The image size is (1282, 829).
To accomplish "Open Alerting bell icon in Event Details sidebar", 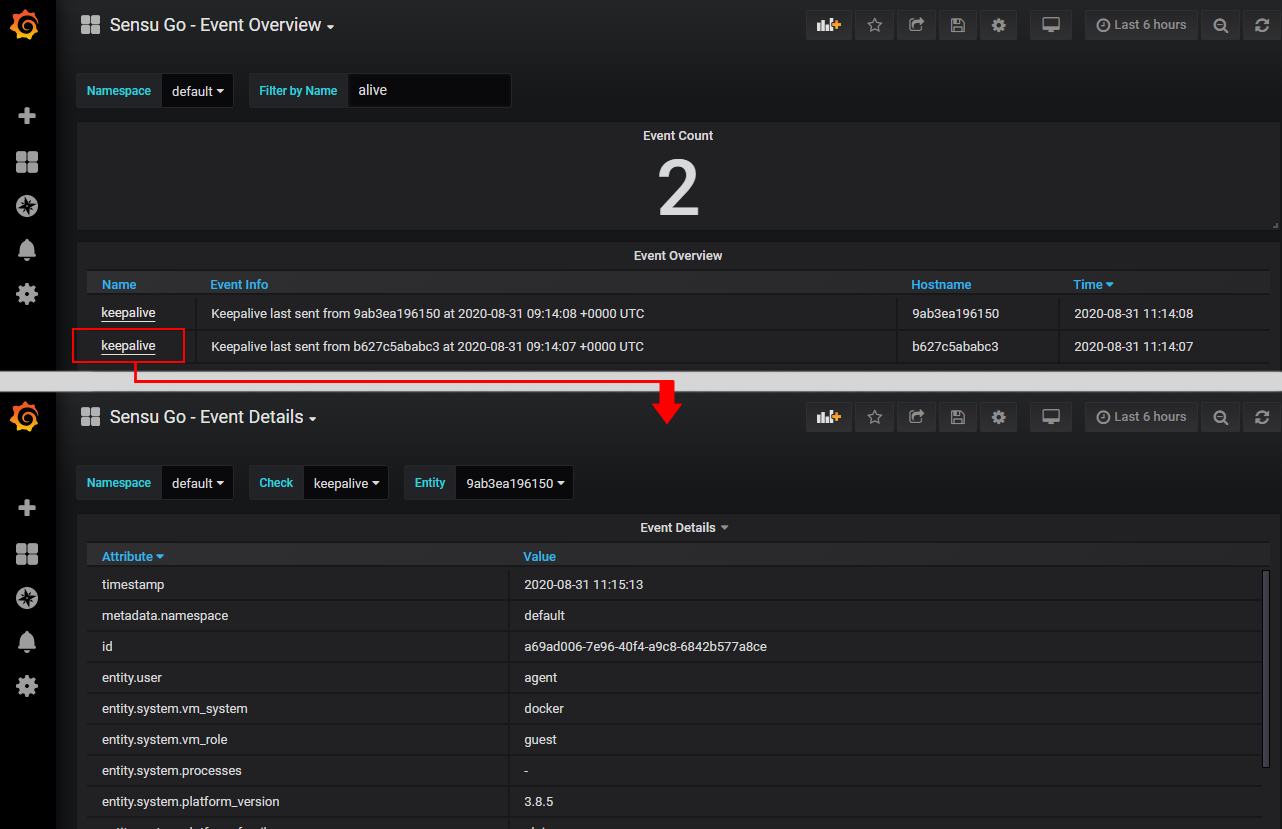I will click(x=27, y=642).
